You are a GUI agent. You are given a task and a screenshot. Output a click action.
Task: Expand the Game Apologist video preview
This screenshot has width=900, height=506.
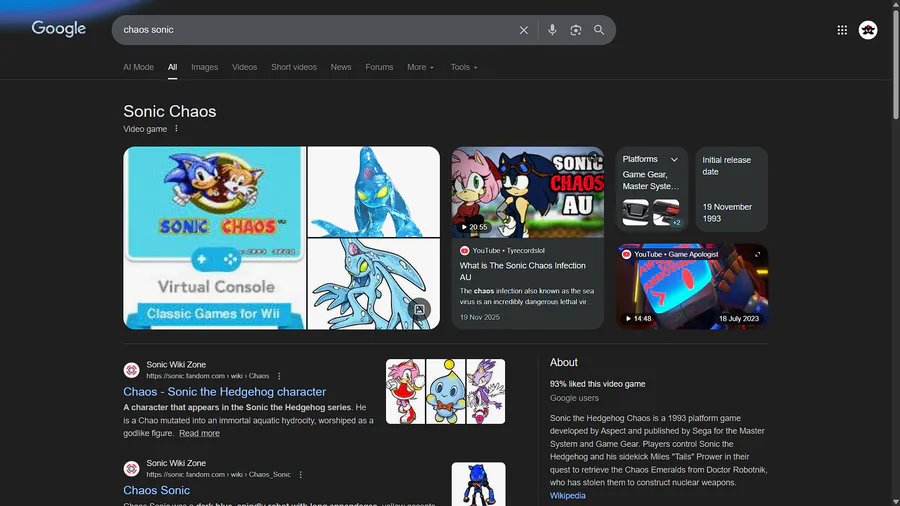pyautogui.click(x=757, y=254)
